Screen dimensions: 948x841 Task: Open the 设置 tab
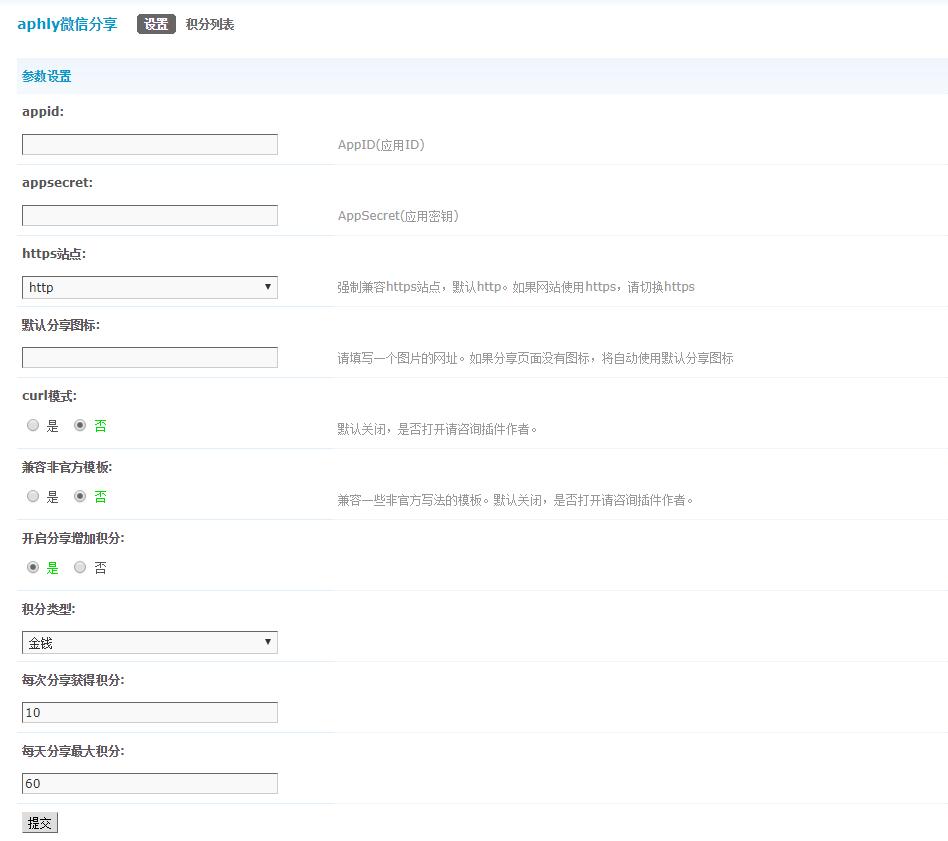(x=156, y=24)
